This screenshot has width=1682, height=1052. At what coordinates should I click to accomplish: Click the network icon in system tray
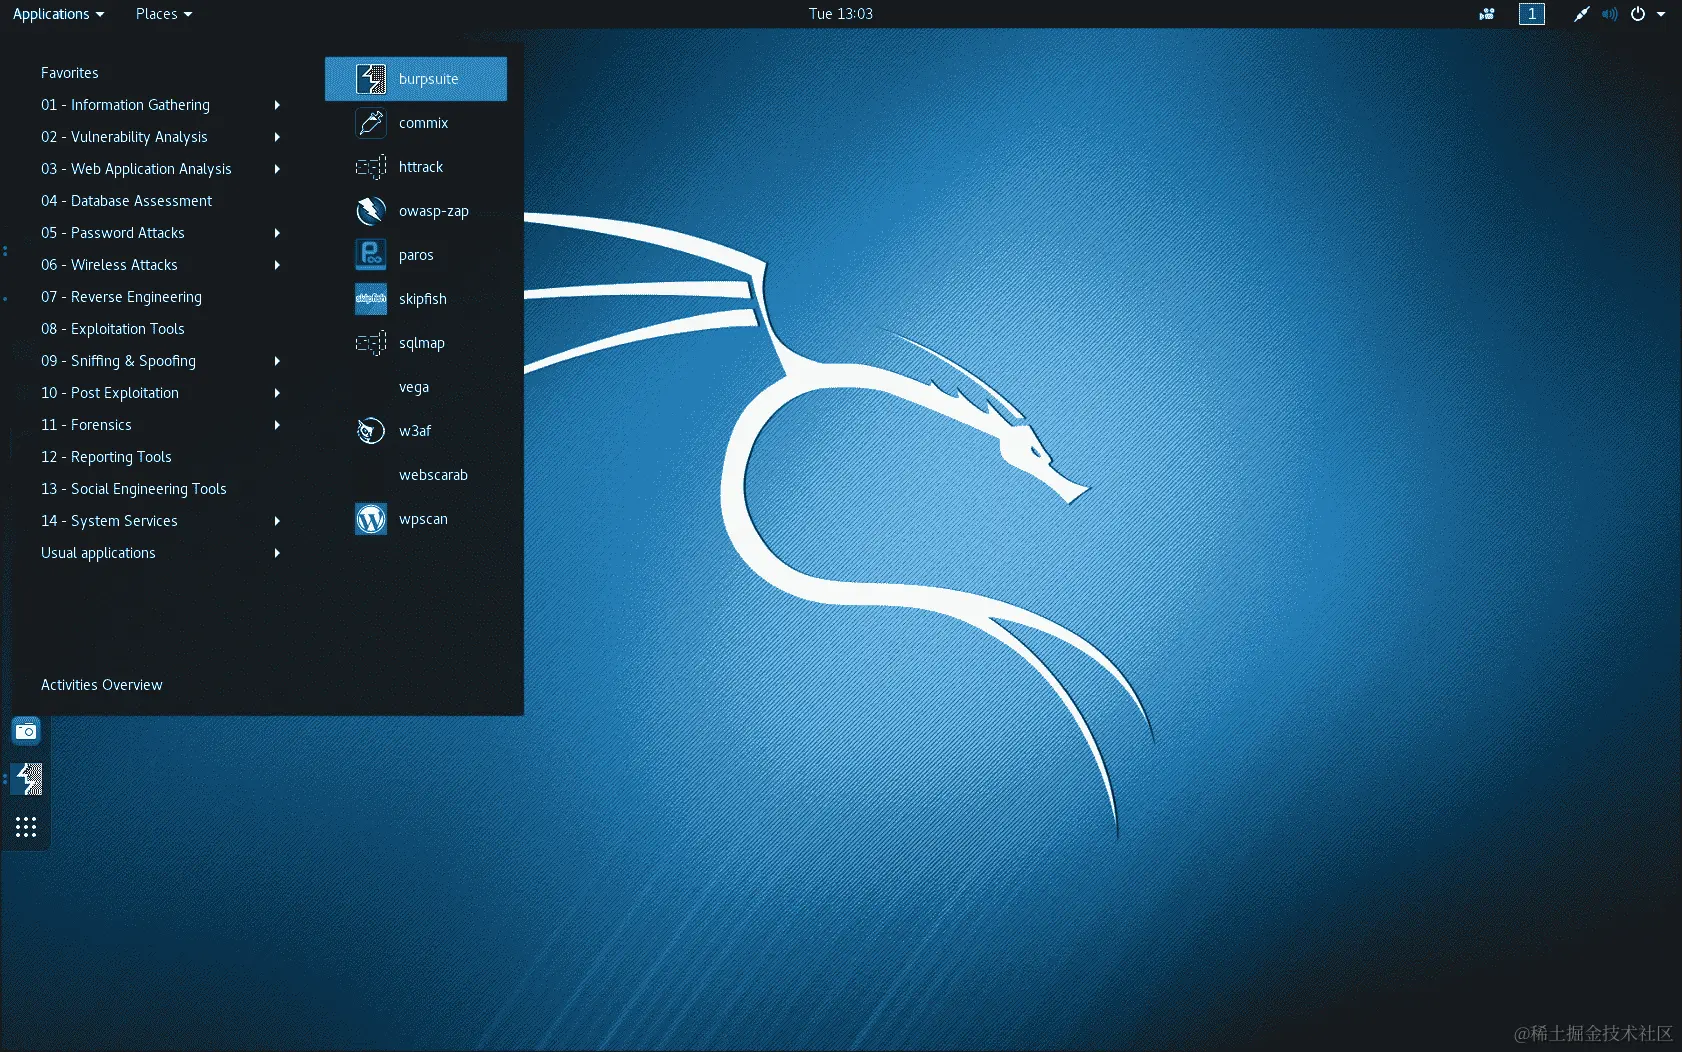1581,14
